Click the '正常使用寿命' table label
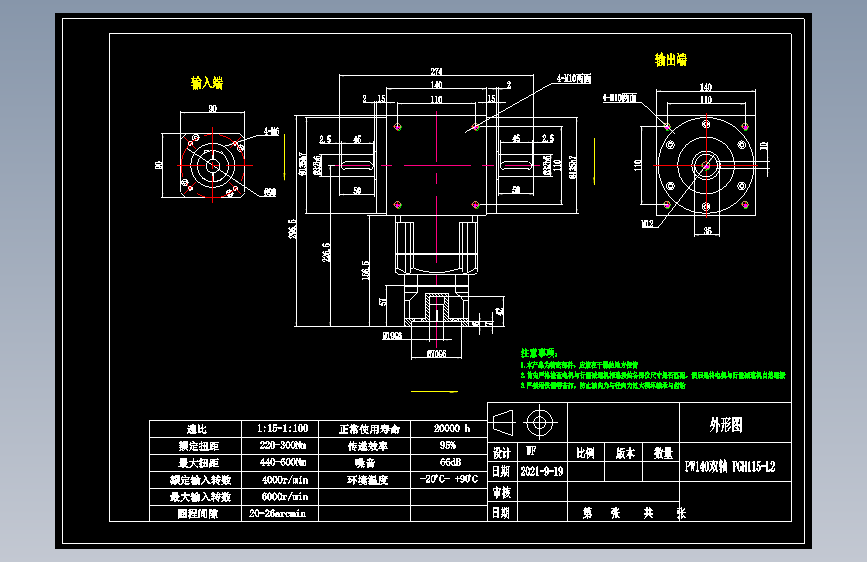This screenshot has width=867, height=562. [369, 429]
